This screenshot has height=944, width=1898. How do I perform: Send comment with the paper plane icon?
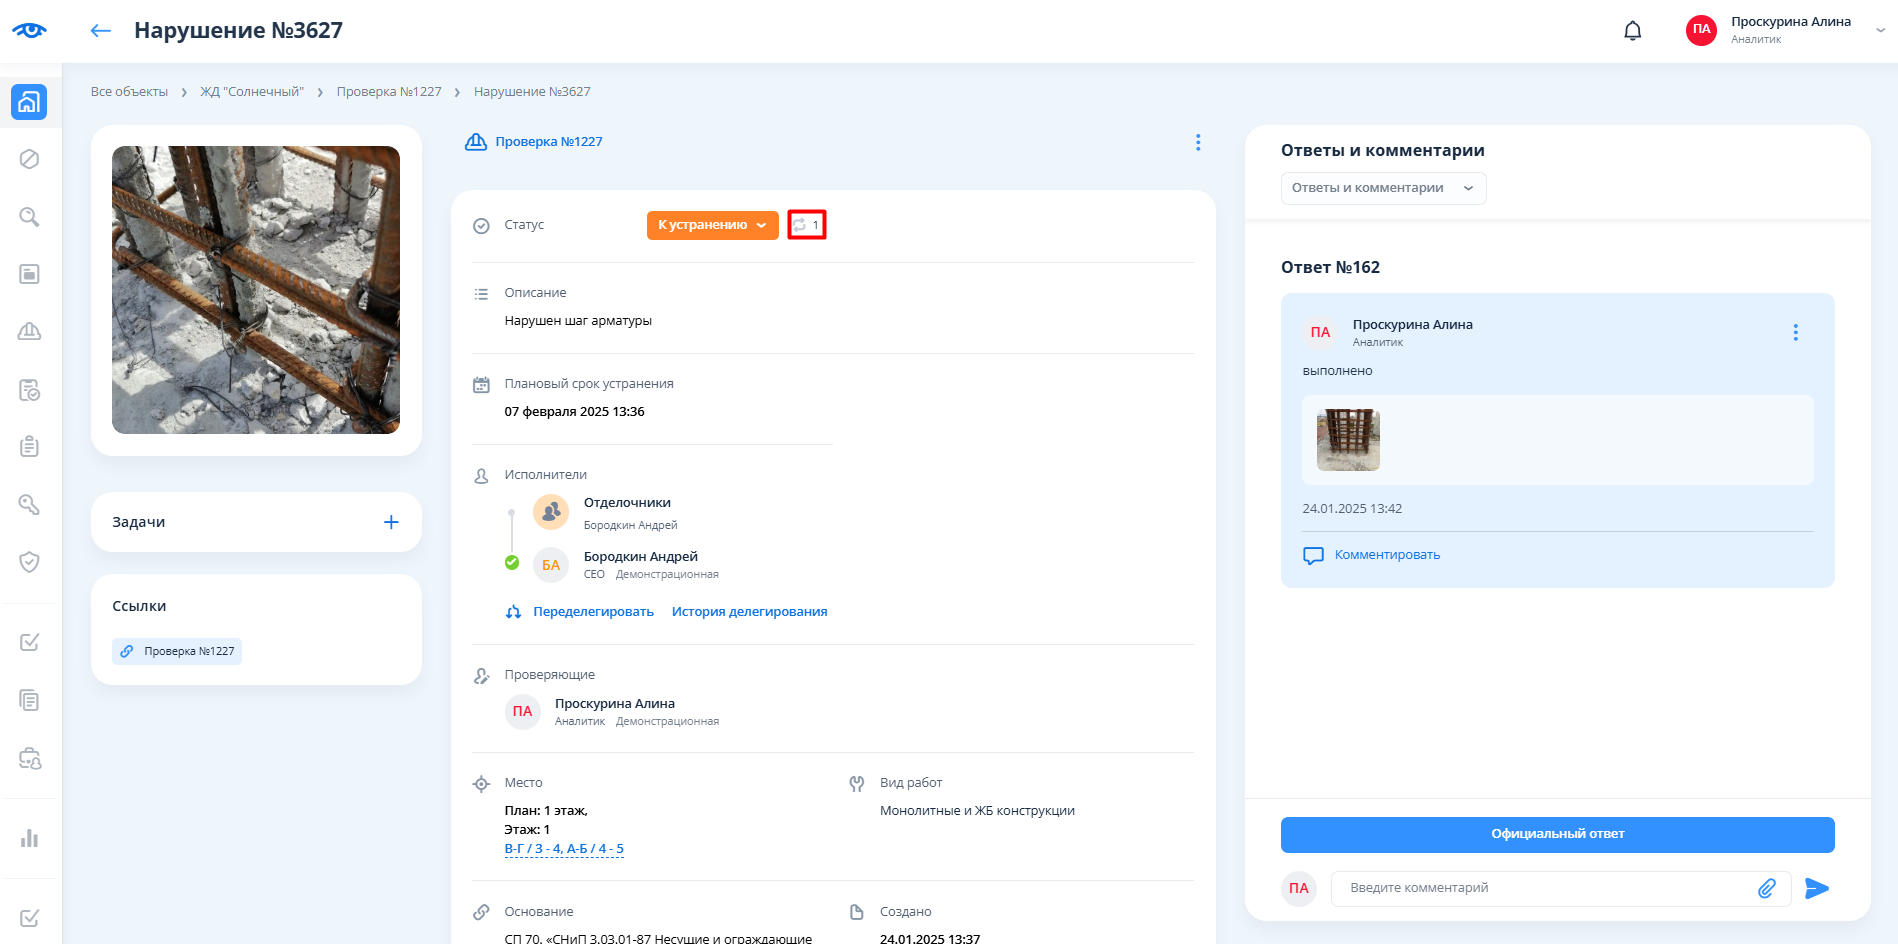pos(1816,888)
